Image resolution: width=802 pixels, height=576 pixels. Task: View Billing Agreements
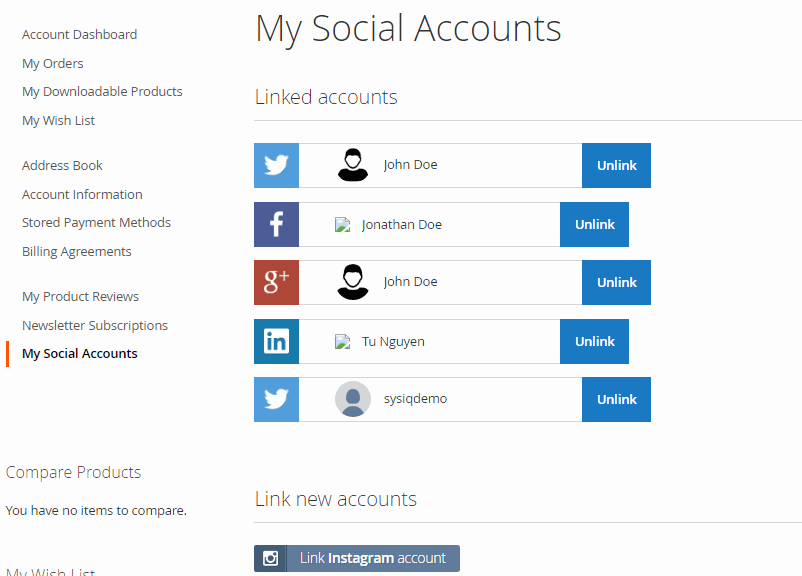[77, 251]
